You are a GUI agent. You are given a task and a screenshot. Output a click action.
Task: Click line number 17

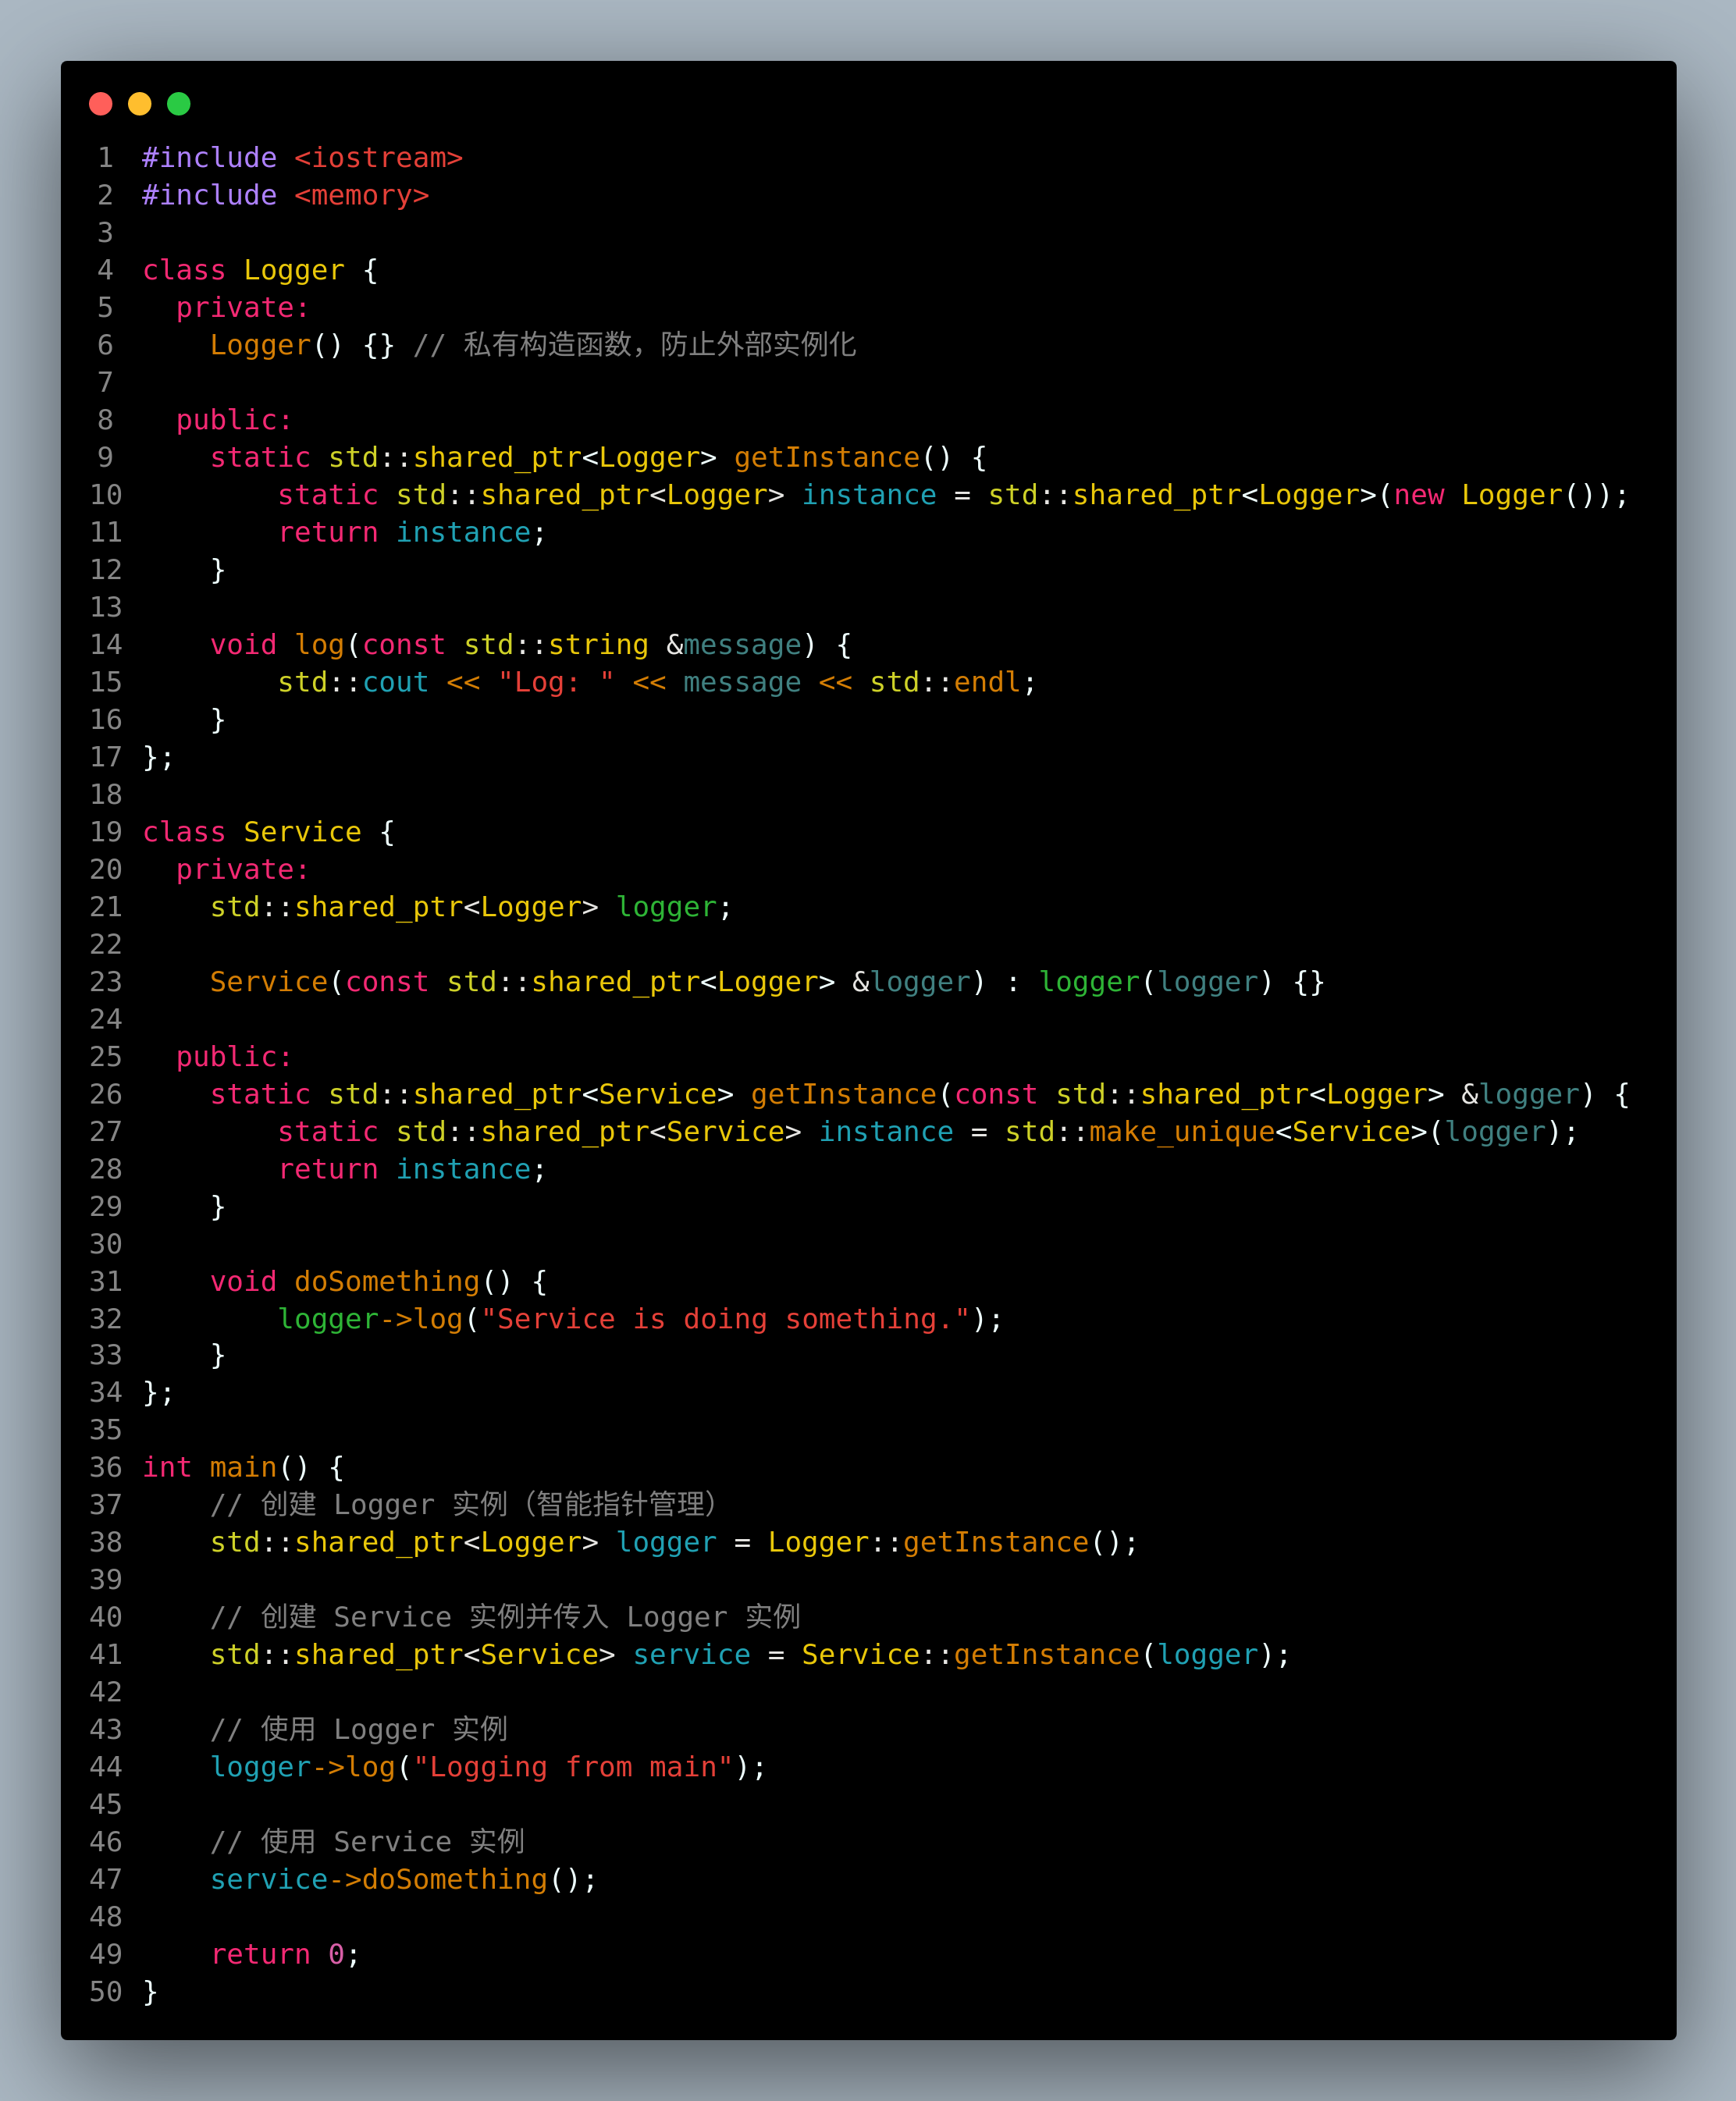pyautogui.click(x=106, y=757)
